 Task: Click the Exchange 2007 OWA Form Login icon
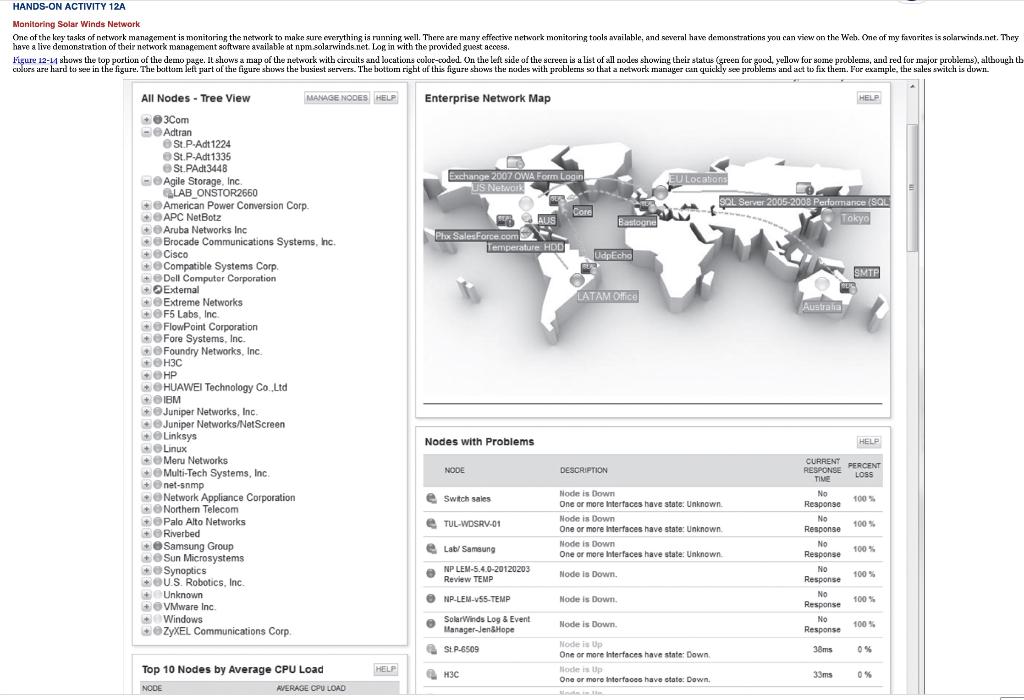coord(515,163)
